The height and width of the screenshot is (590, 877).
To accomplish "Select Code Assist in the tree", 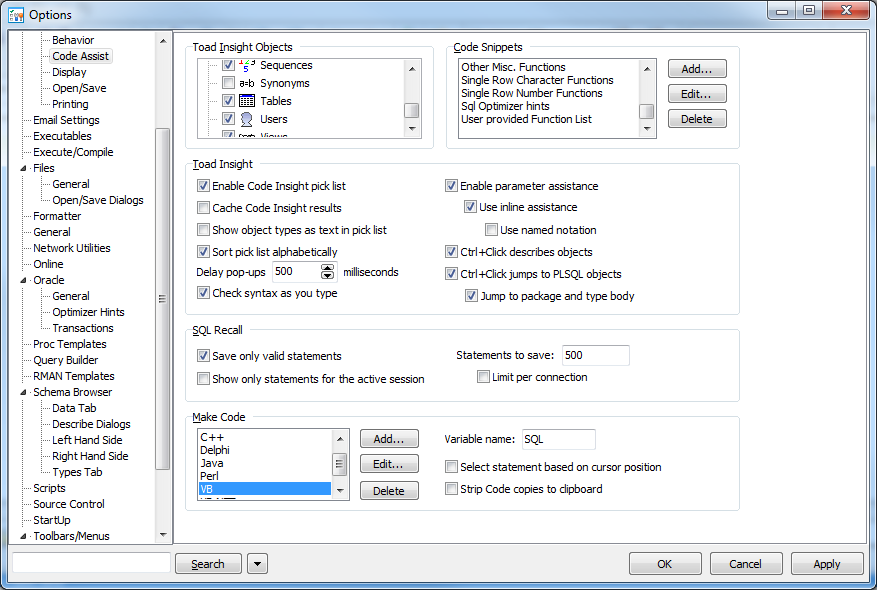I will pyautogui.click(x=81, y=56).
